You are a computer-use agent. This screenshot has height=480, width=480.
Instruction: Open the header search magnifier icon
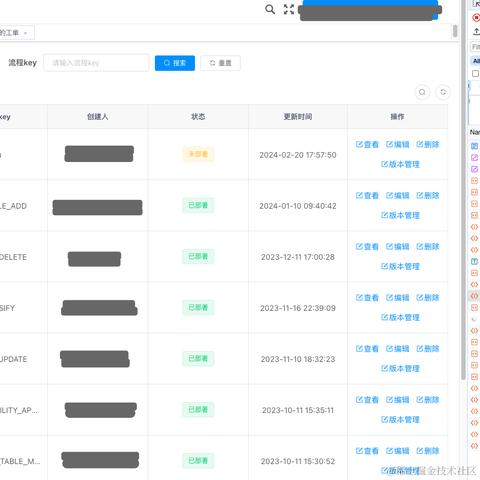pos(270,9)
